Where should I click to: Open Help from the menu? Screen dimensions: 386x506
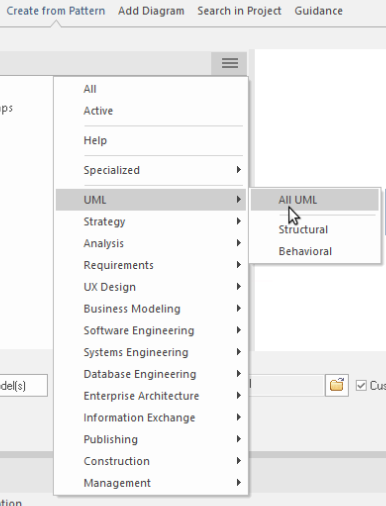pos(151,140)
